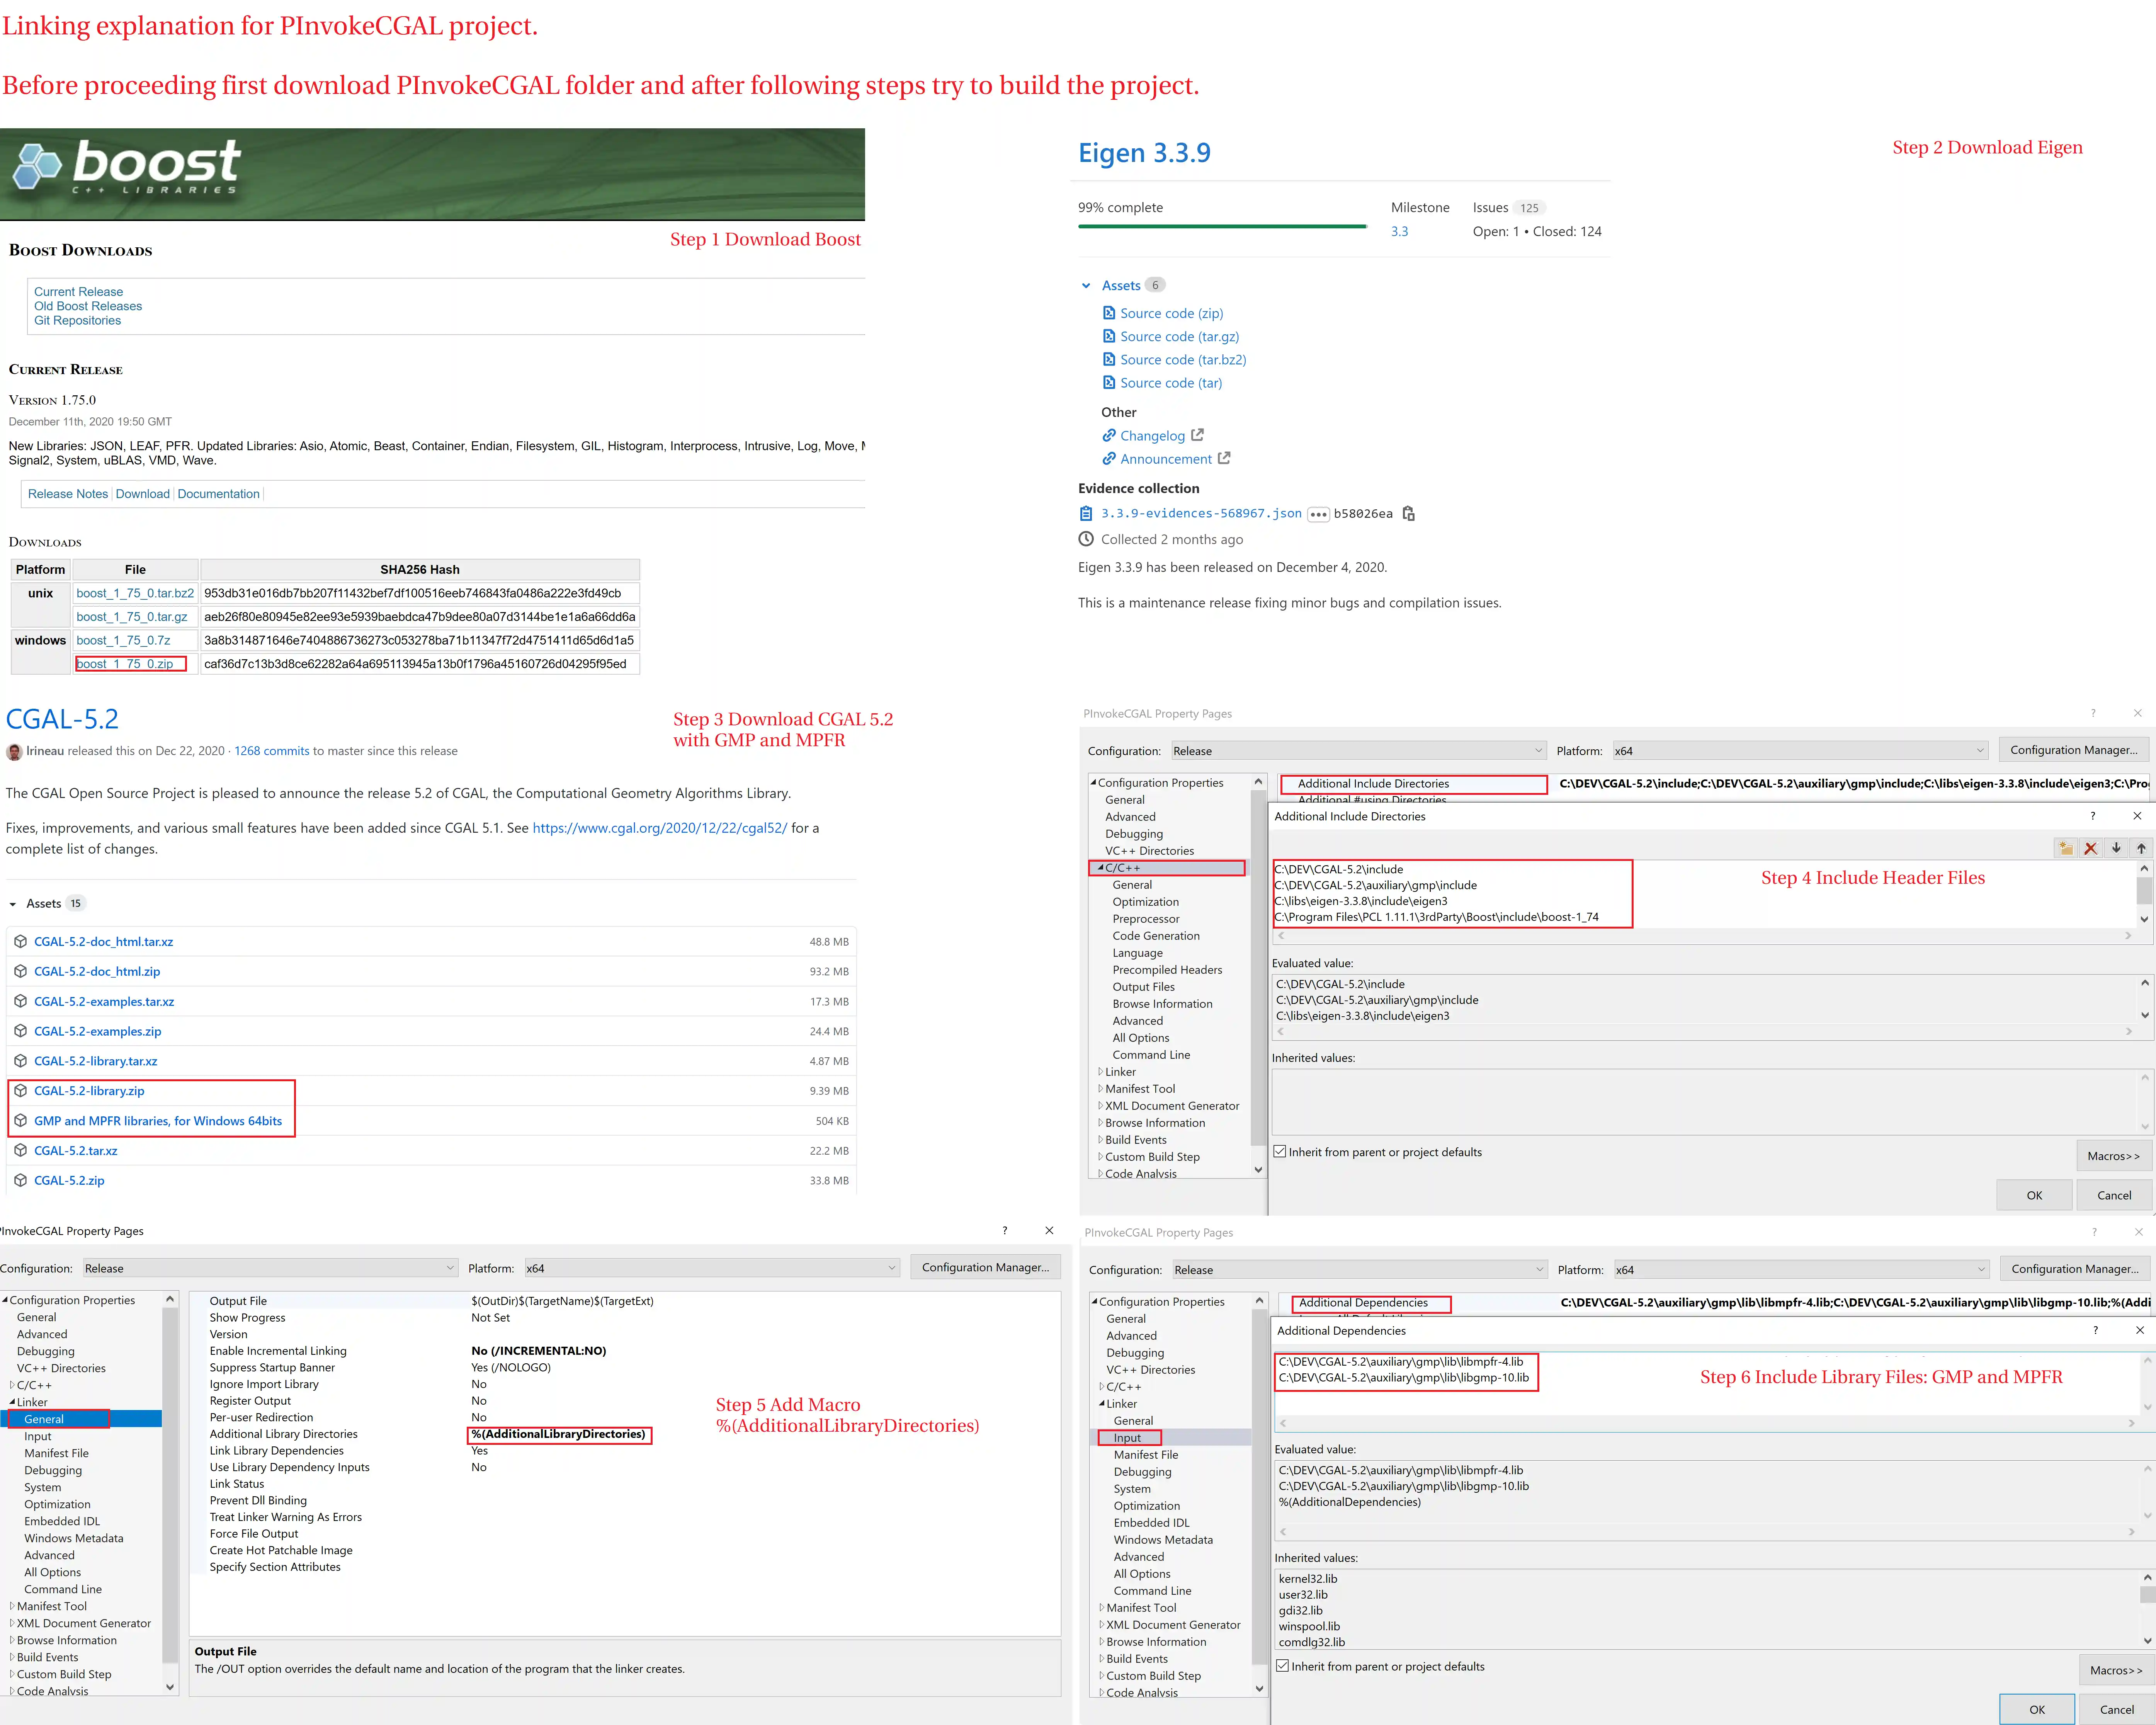Screen dimensions: 2156x1725
Task: Select the Linker Input tree item
Action: (1127, 1438)
